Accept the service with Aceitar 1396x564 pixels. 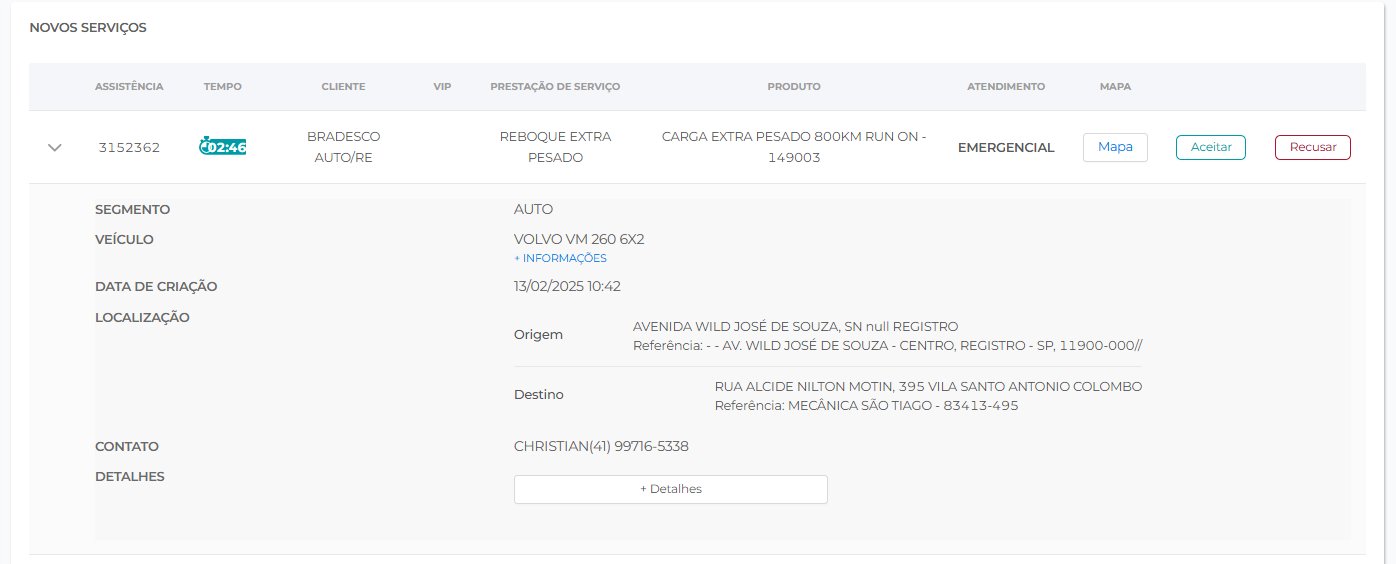coord(1210,147)
